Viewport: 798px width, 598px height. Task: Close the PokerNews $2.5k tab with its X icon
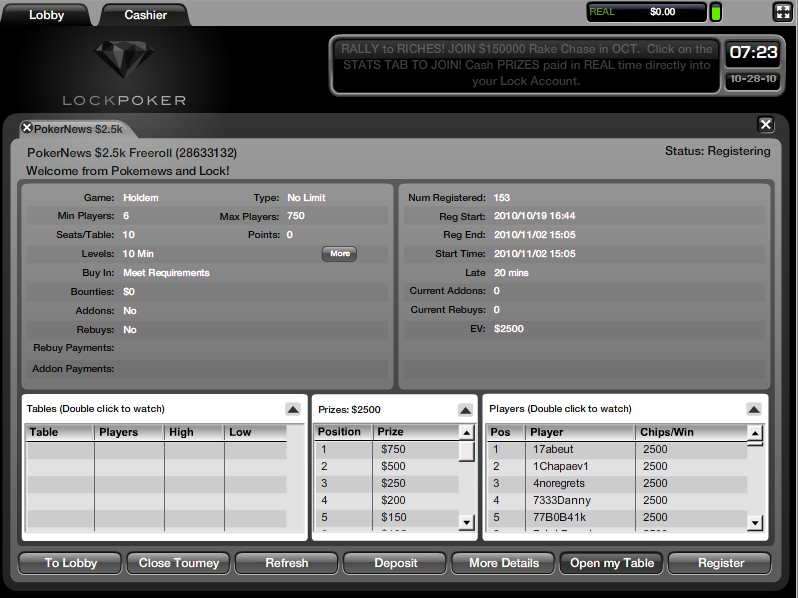(x=27, y=128)
